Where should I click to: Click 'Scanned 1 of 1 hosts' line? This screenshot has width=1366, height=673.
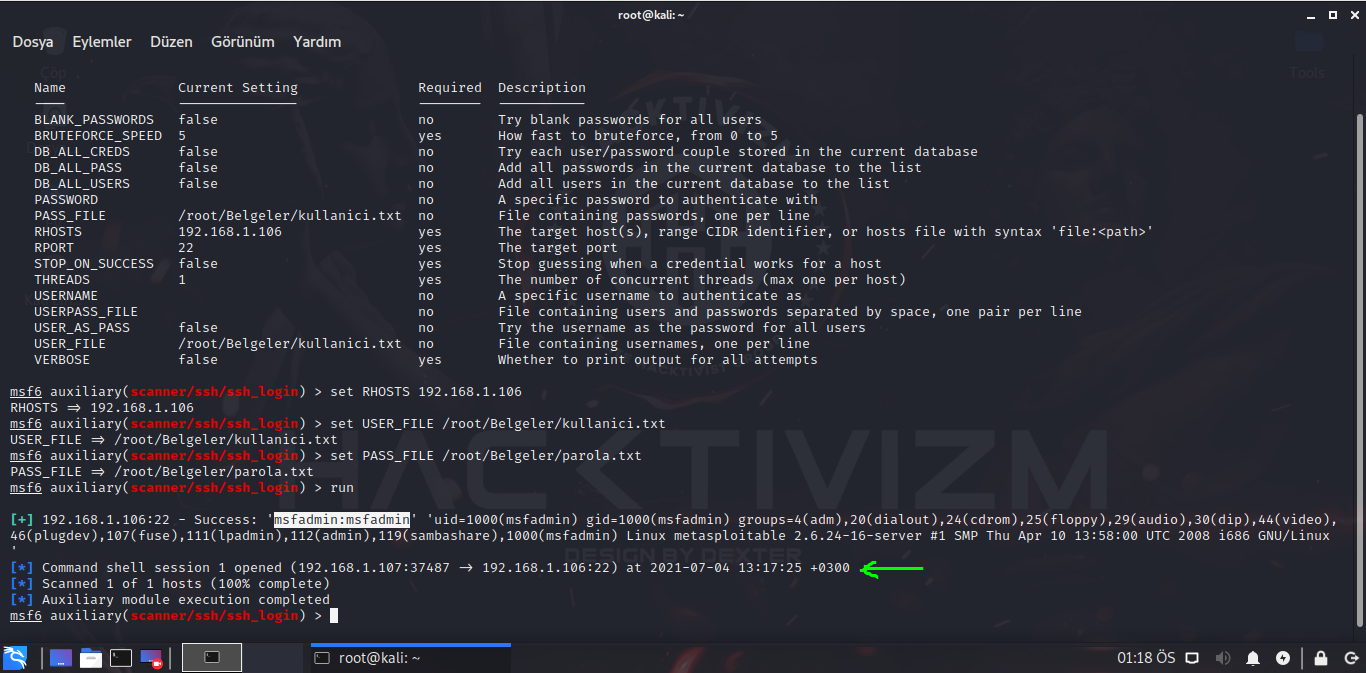(x=170, y=584)
